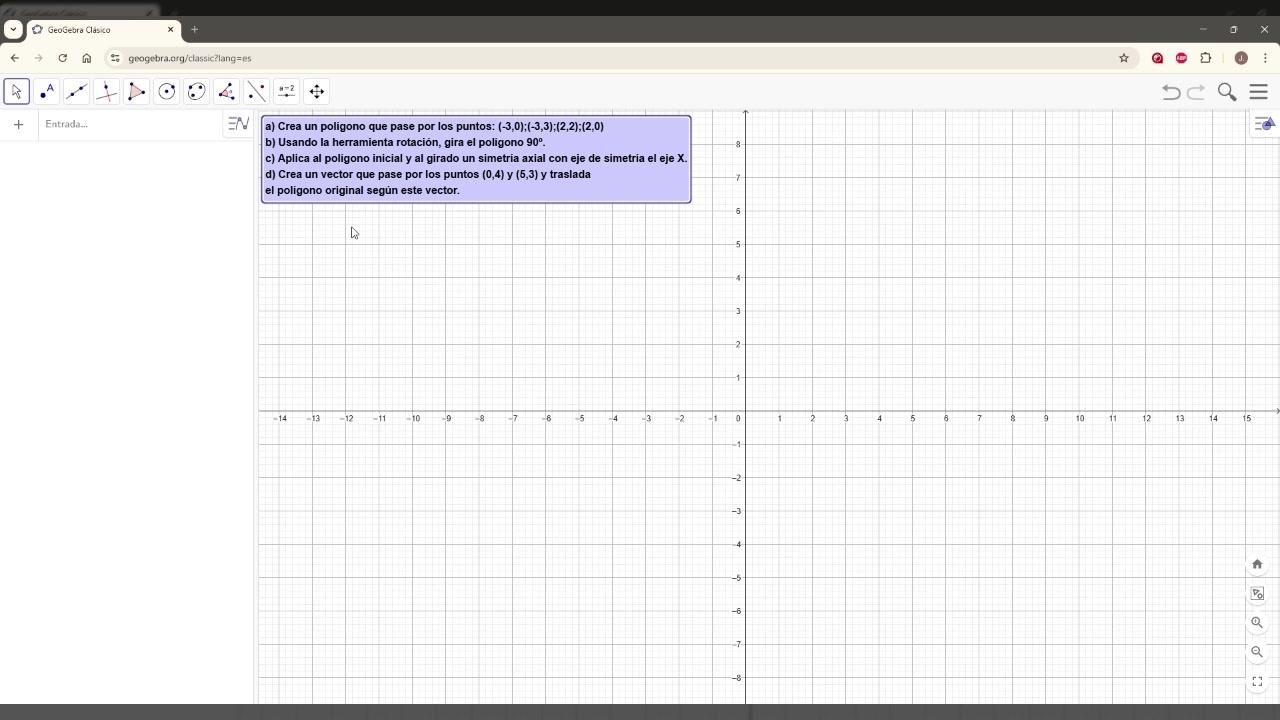Select the Point tool
Viewport: 1280px width, 720px height.
click(47, 92)
